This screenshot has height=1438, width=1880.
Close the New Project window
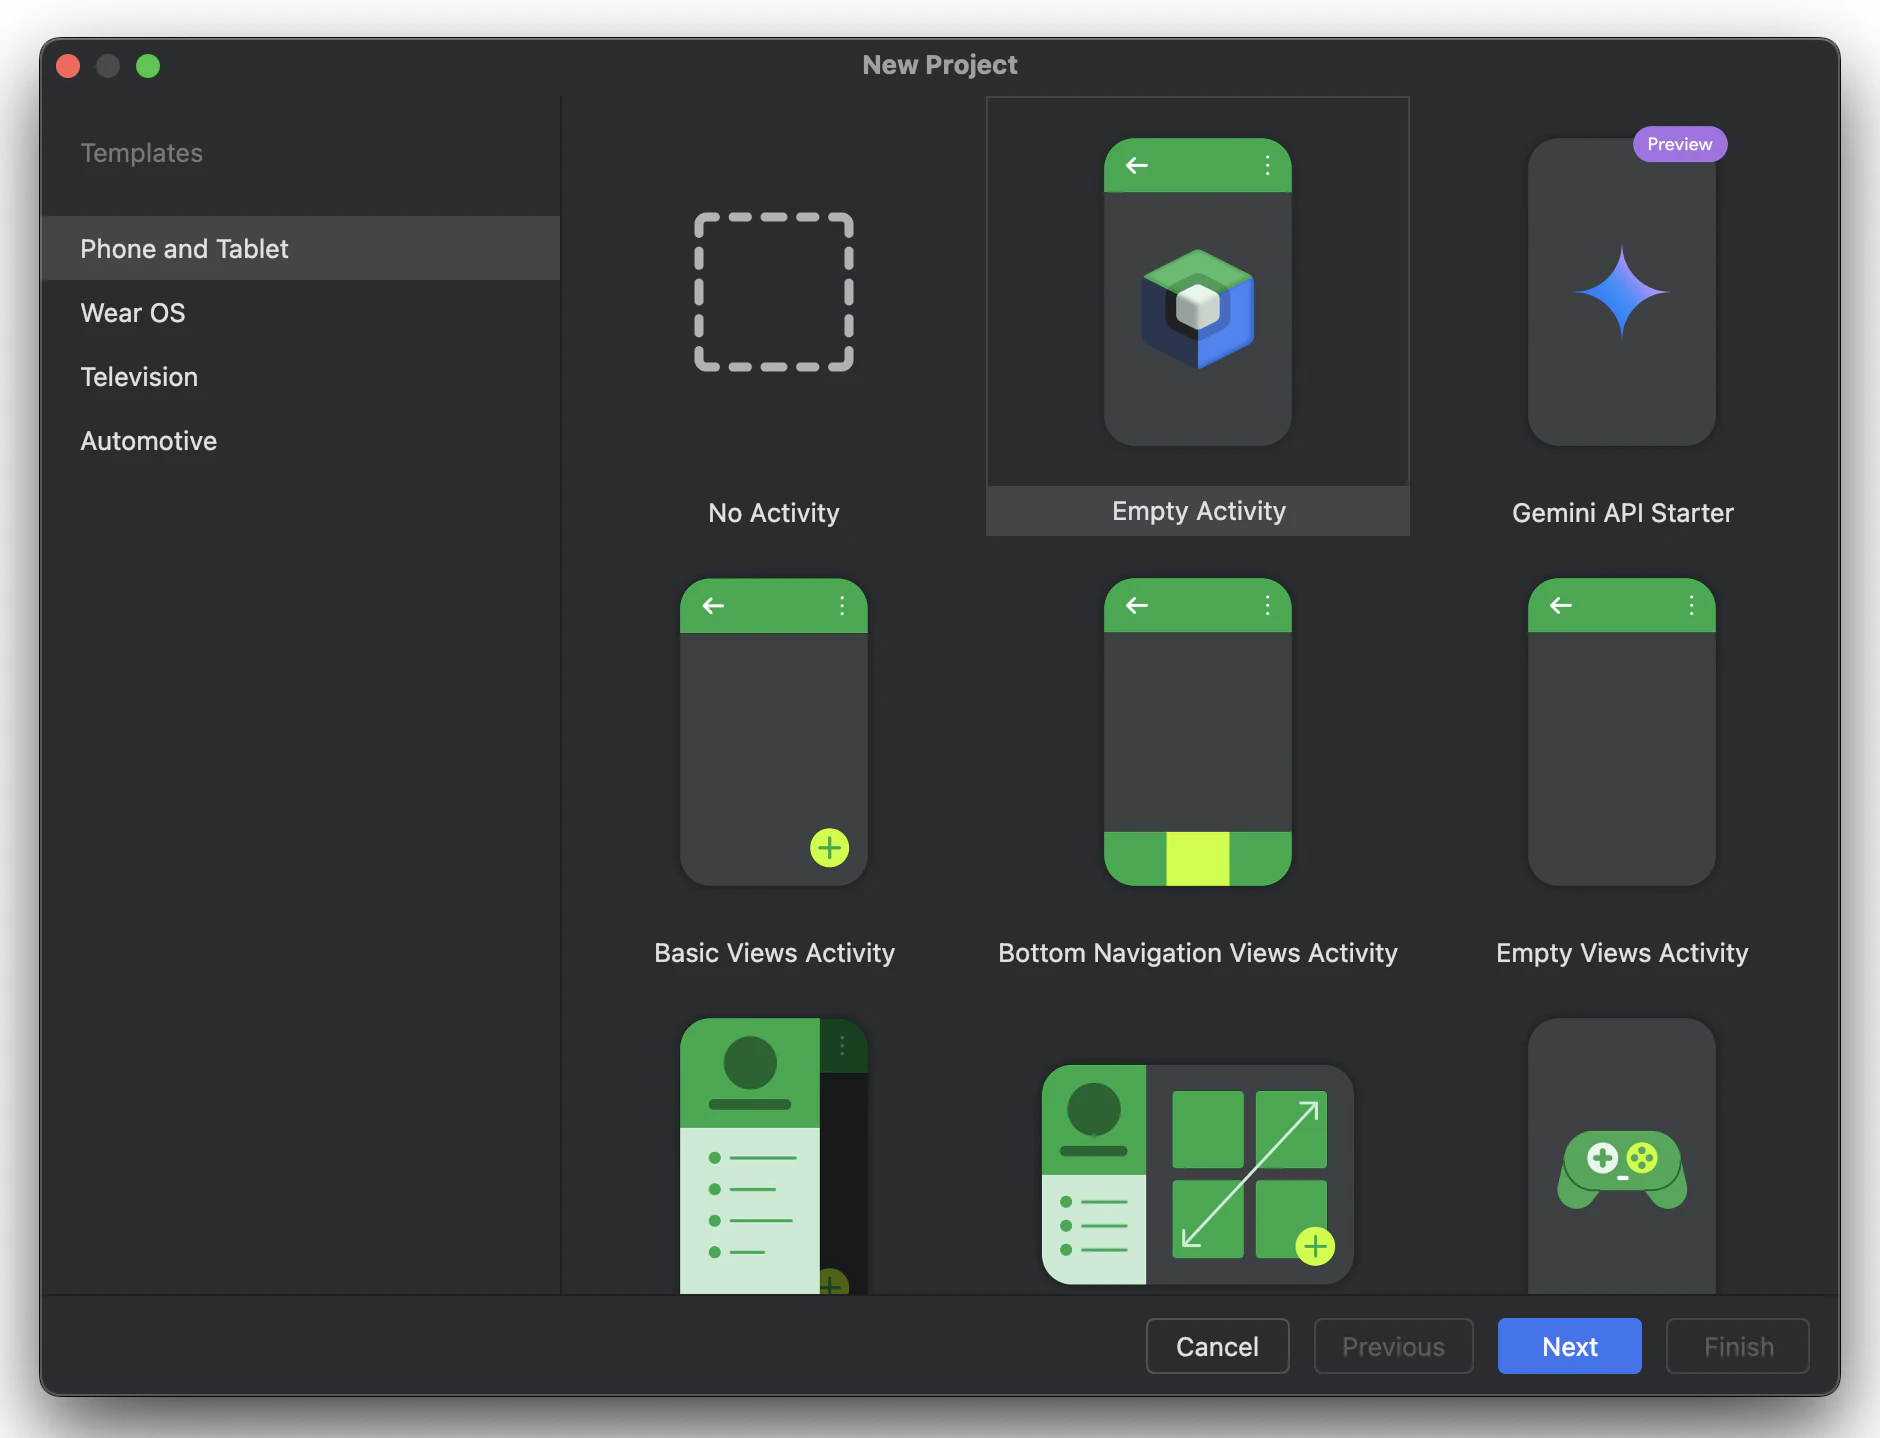click(x=68, y=66)
